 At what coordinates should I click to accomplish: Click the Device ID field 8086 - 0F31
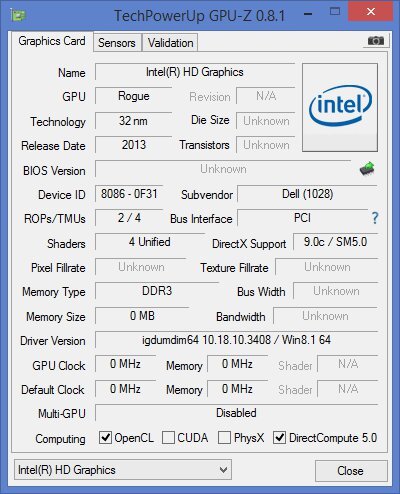[129, 194]
